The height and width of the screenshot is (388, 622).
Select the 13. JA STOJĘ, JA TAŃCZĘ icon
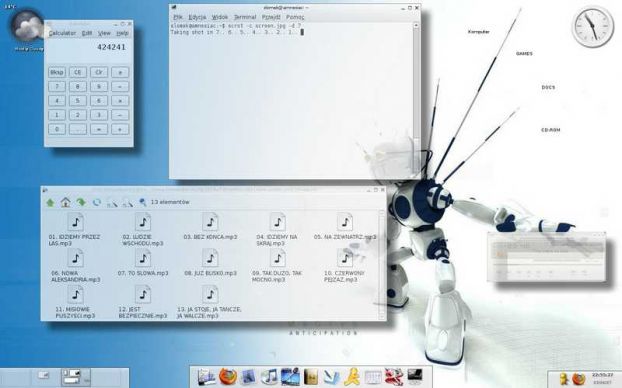[x=210, y=294]
